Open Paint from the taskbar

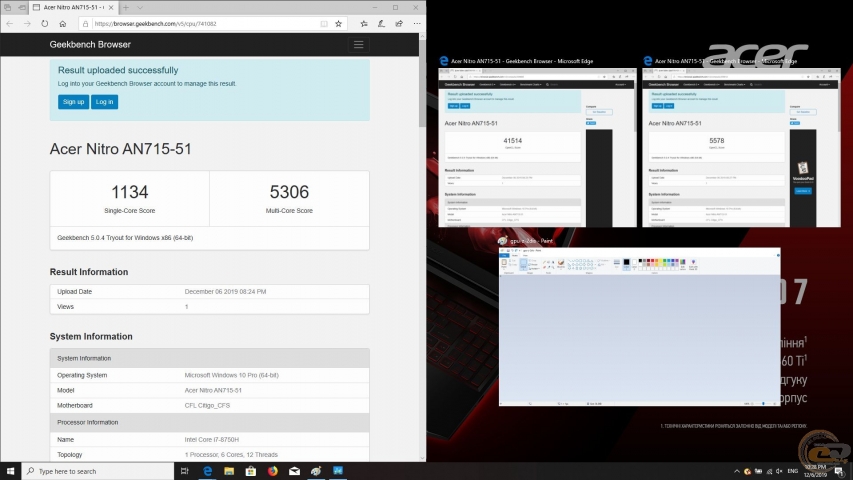316,471
